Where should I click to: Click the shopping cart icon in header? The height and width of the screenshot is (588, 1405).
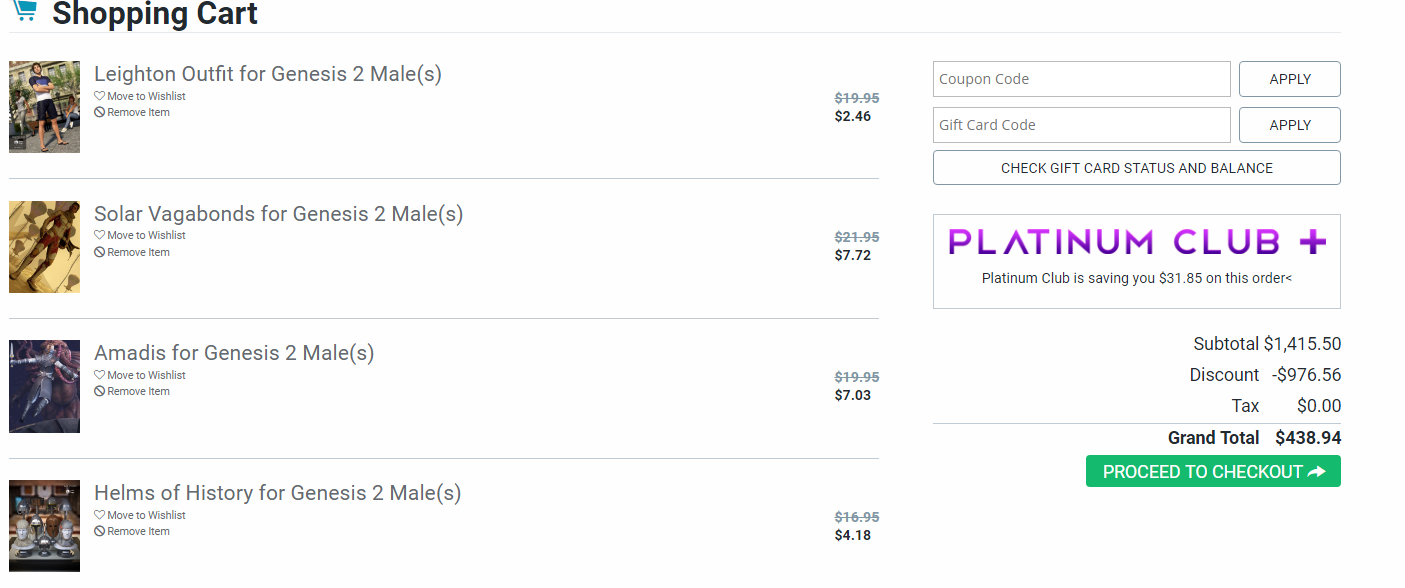point(24,10)
